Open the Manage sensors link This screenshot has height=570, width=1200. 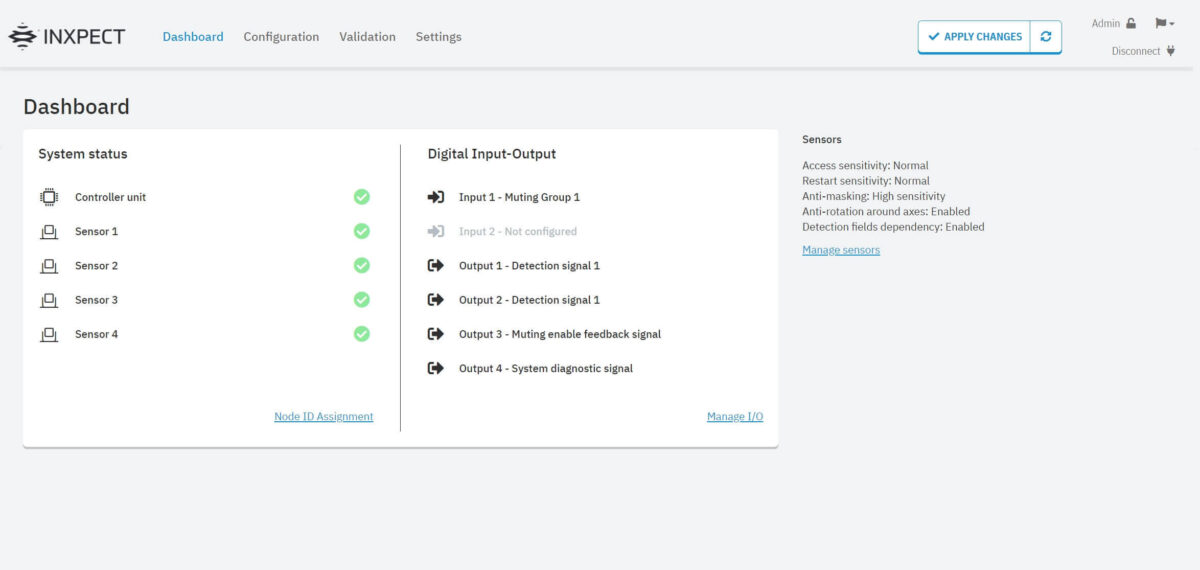click(x=841, y=250)
